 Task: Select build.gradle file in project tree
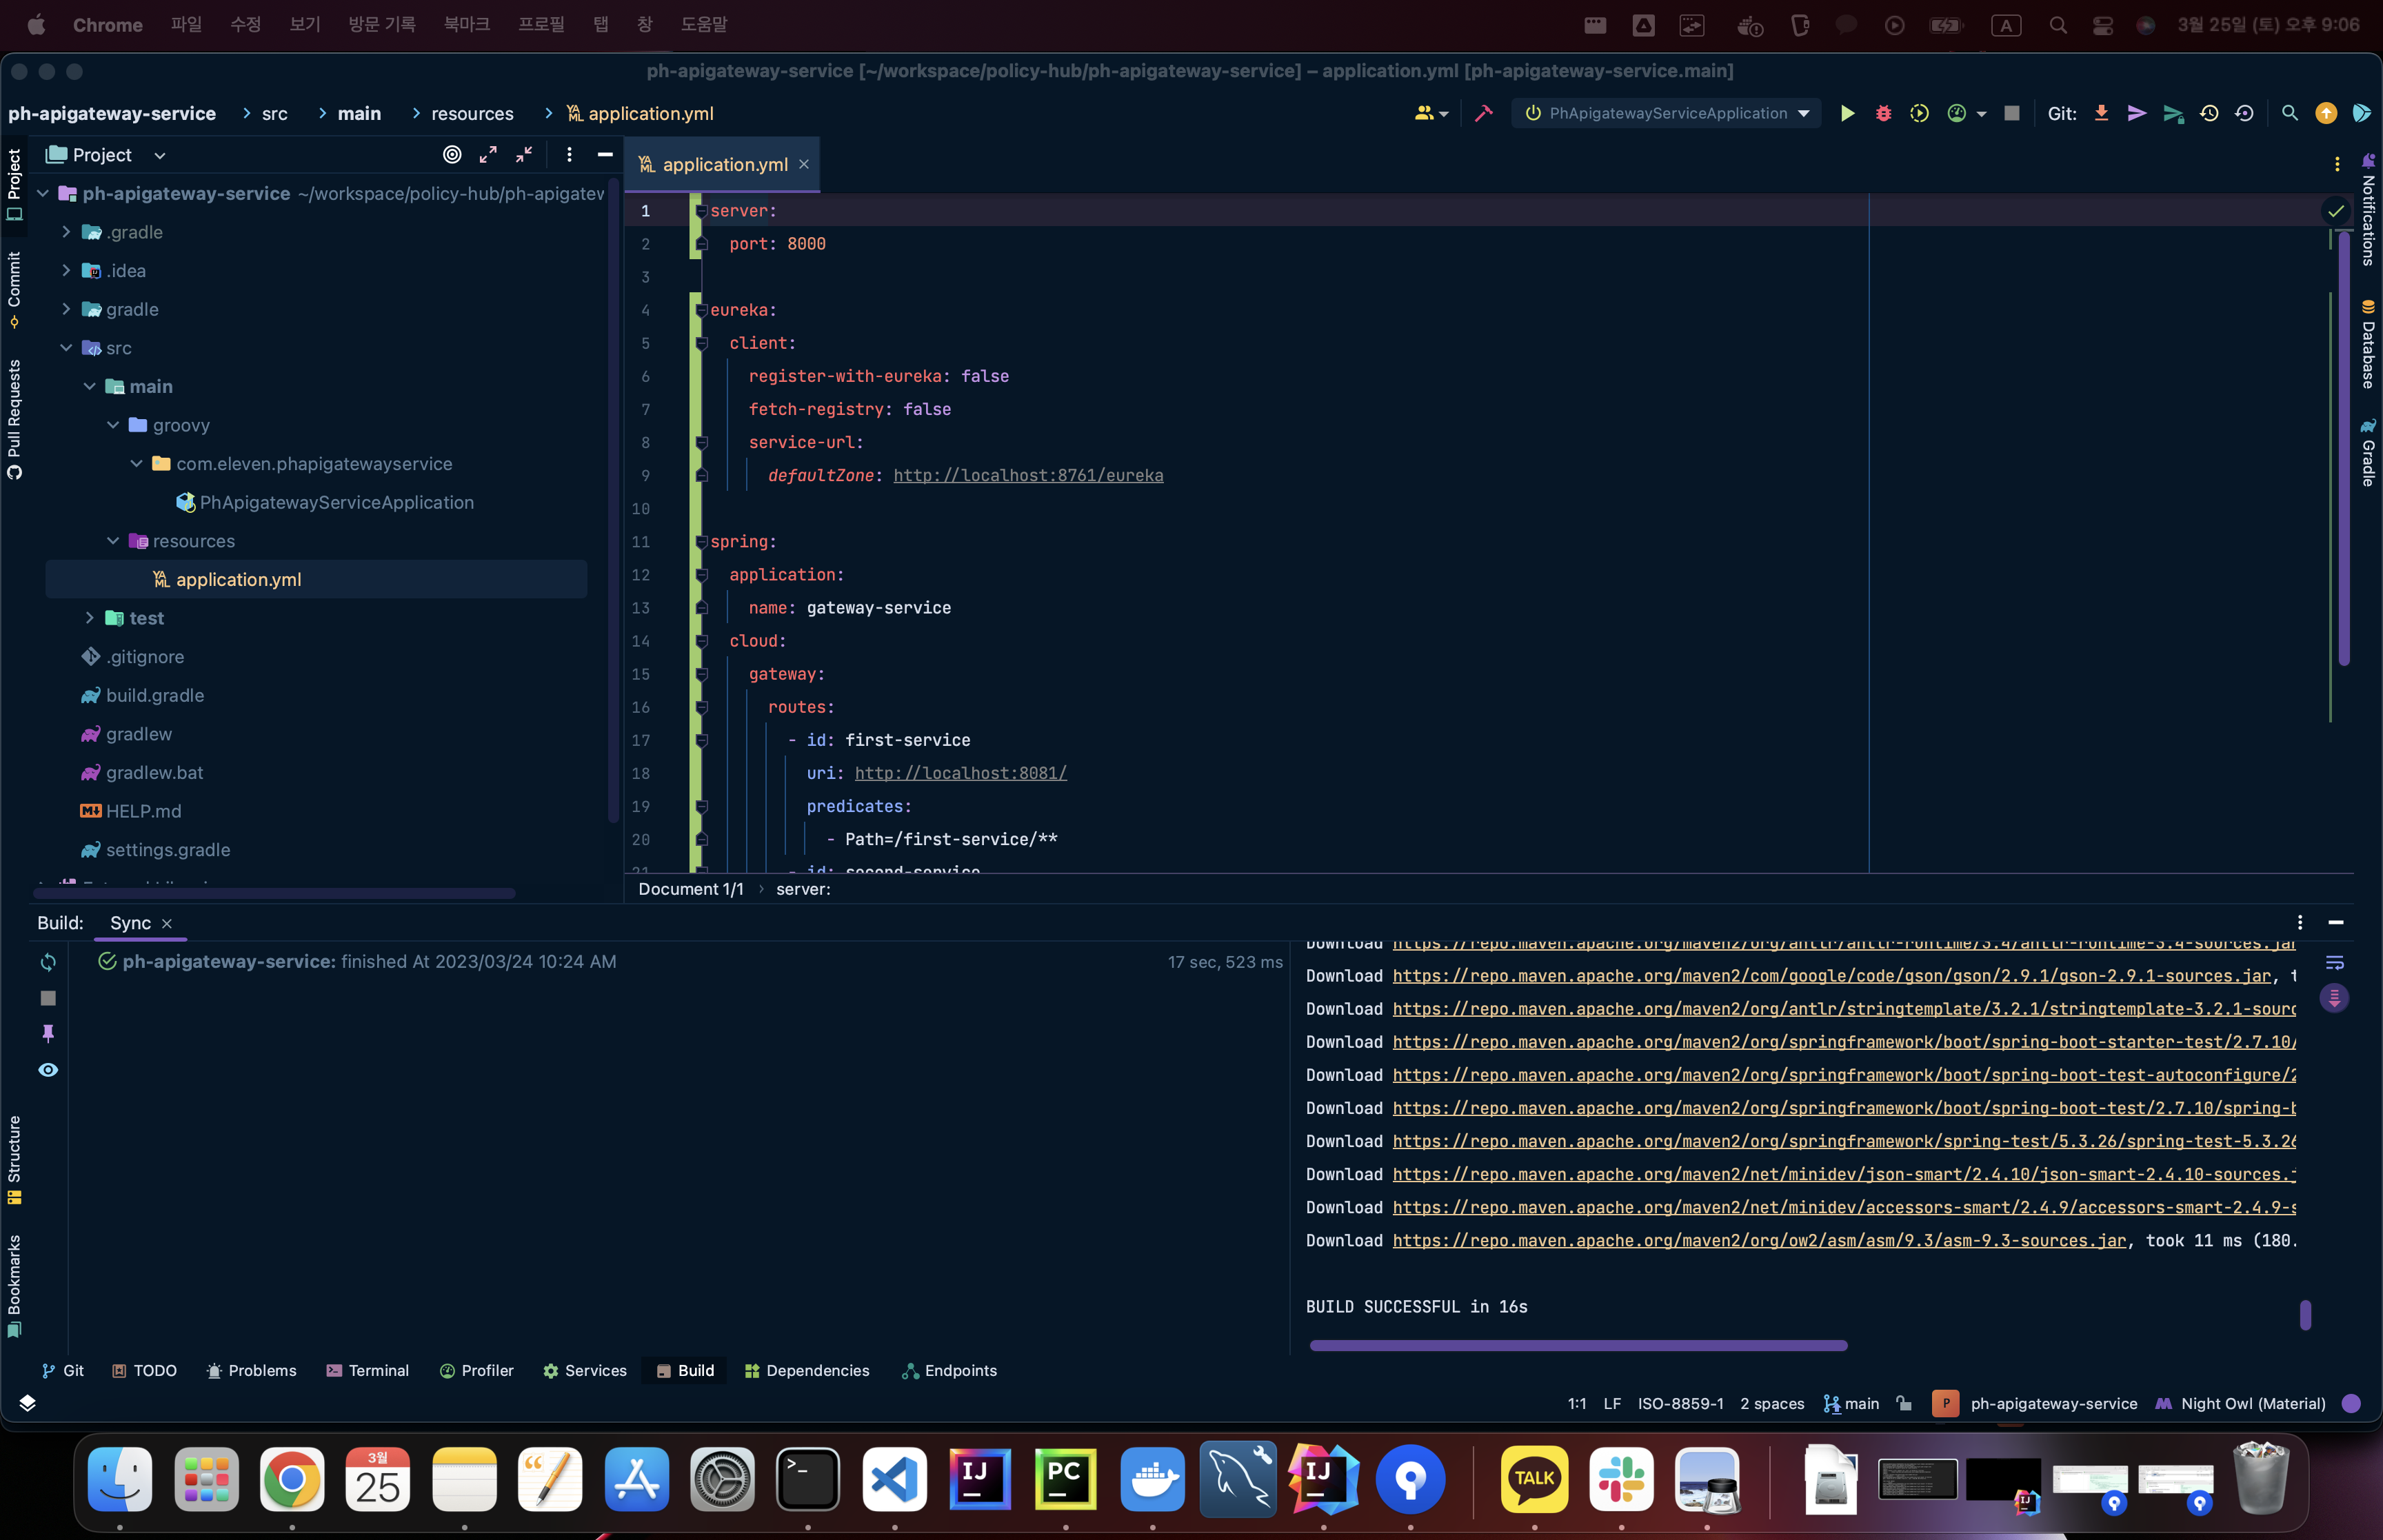155,695
